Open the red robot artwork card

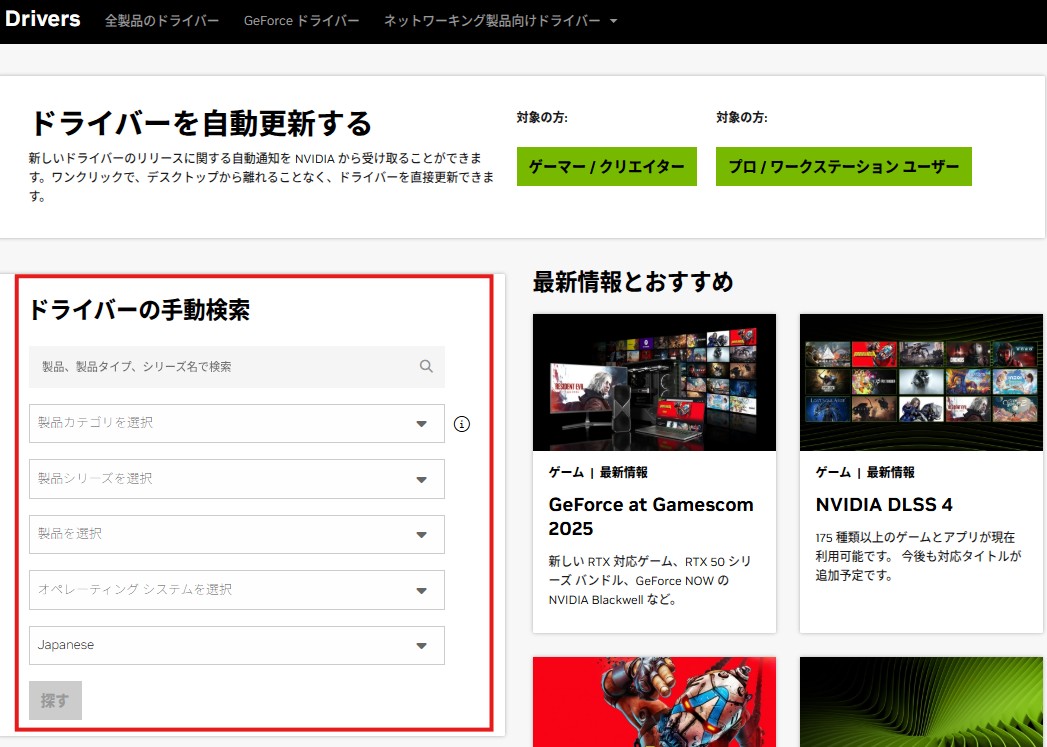[654, 702]
